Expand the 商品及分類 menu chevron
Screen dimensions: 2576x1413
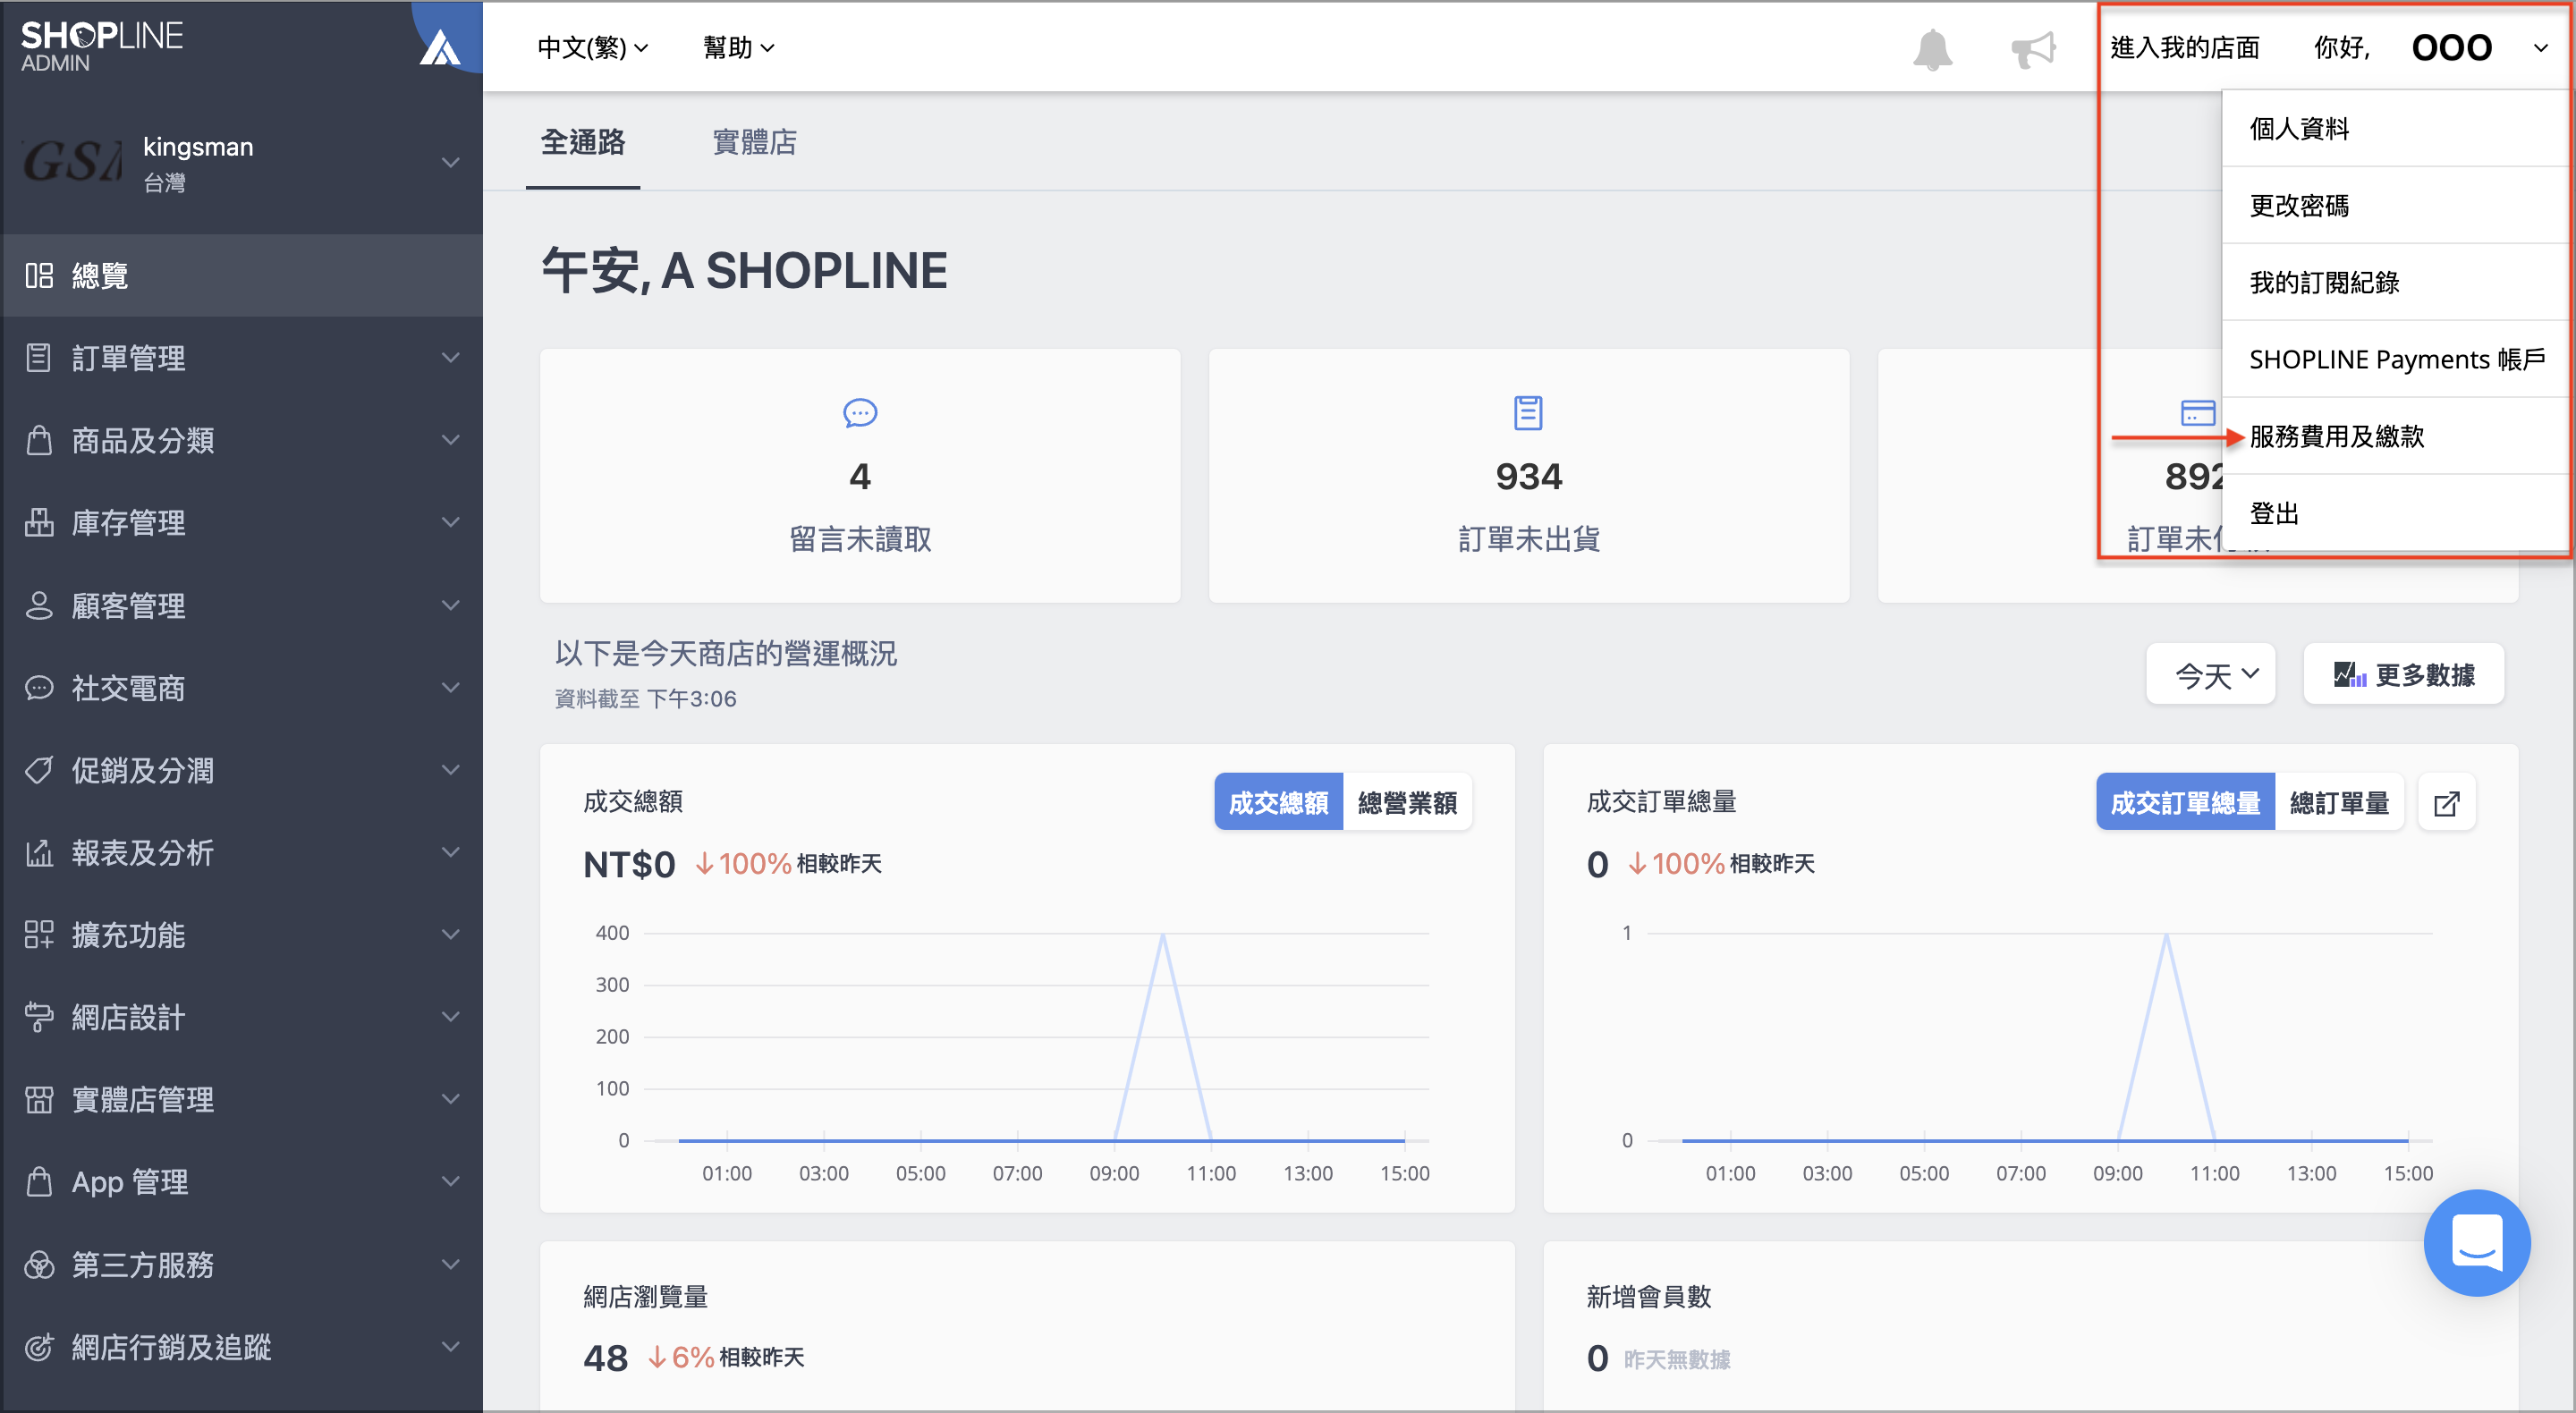coord(451,440)
